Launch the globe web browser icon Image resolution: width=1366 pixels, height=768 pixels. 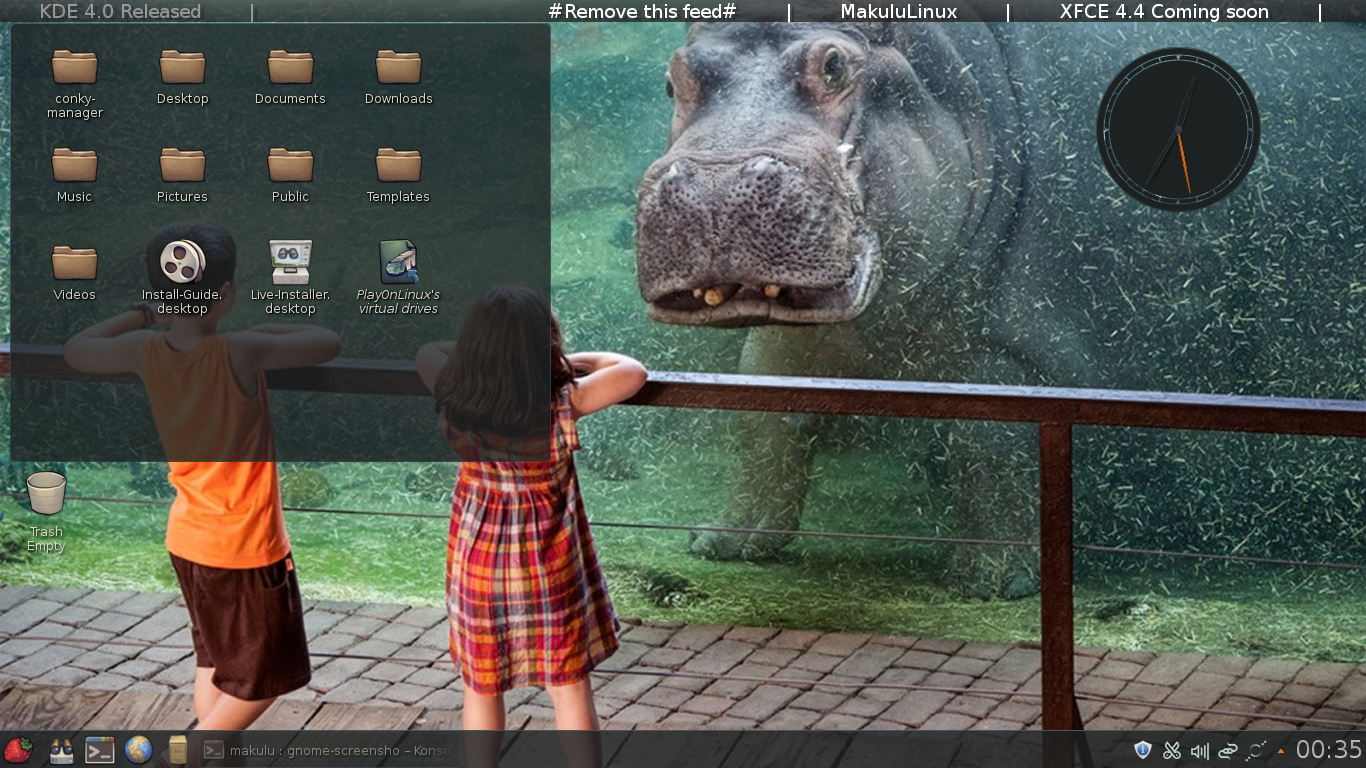(x=138, y=750)
